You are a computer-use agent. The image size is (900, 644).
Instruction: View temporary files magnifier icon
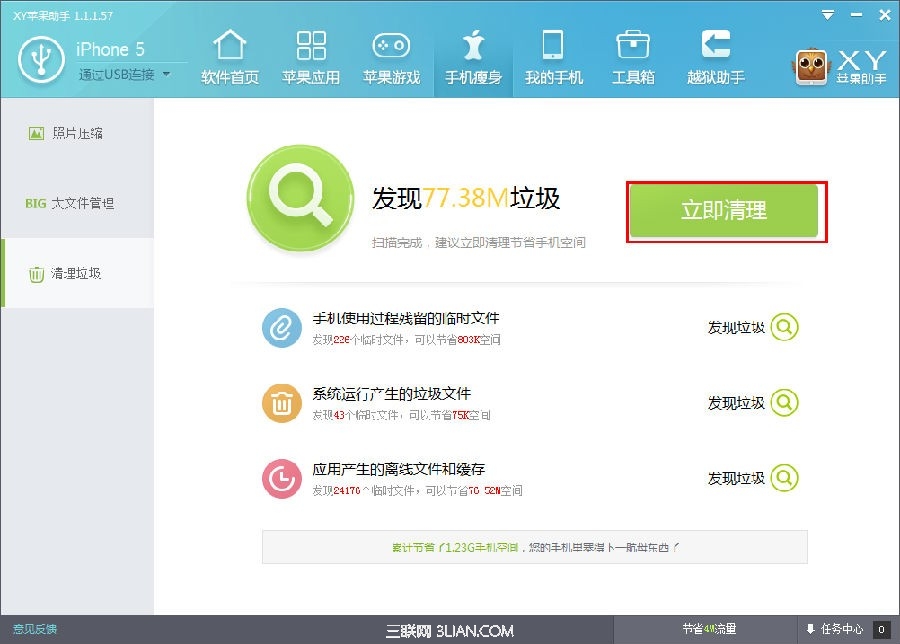point(785,327)
